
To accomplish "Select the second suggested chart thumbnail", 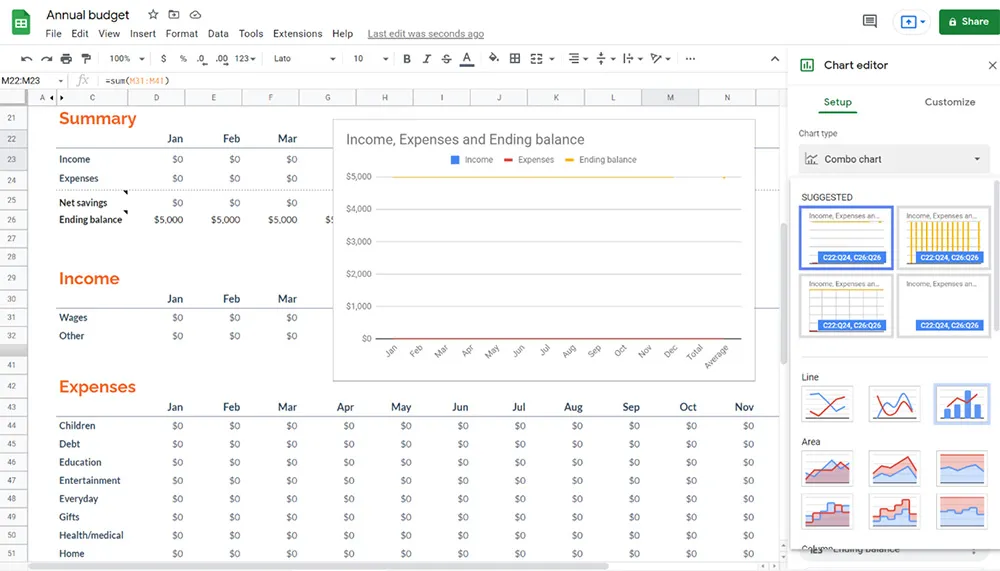I will point(942,238).
